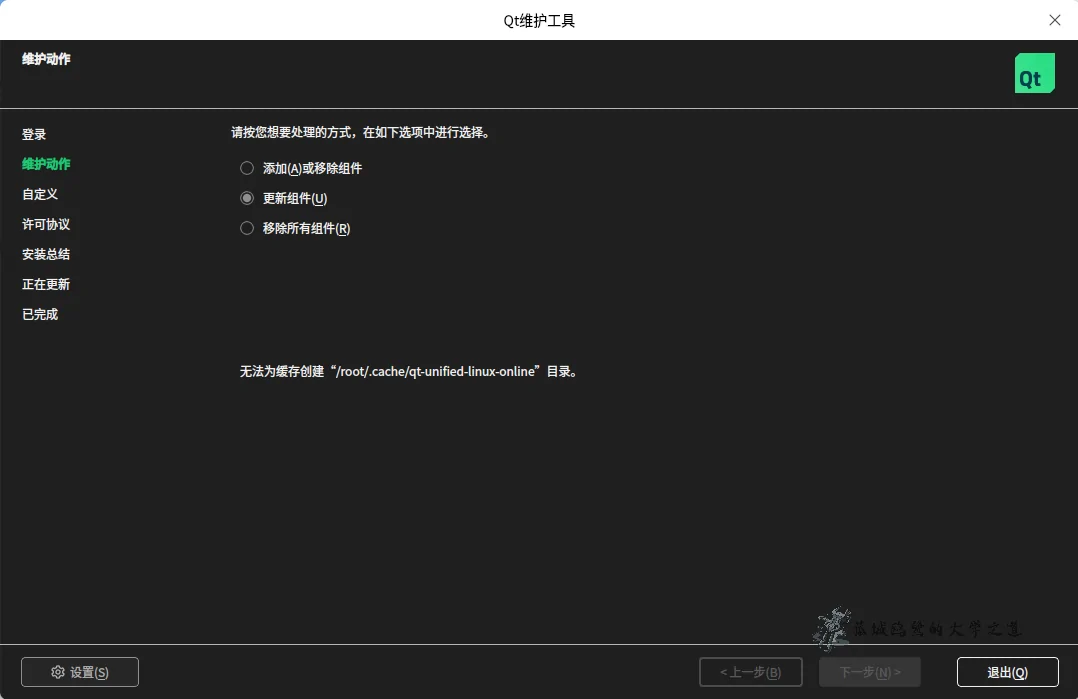This screenshot has height=699, width=1078.
Task: Close the Qt维护工具 window
Action: [x=1054, y=20]
